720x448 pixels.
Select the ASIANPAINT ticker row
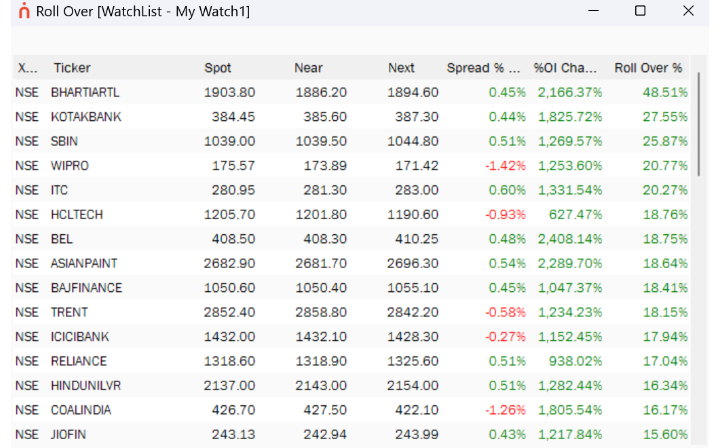[x=351, y=263]
